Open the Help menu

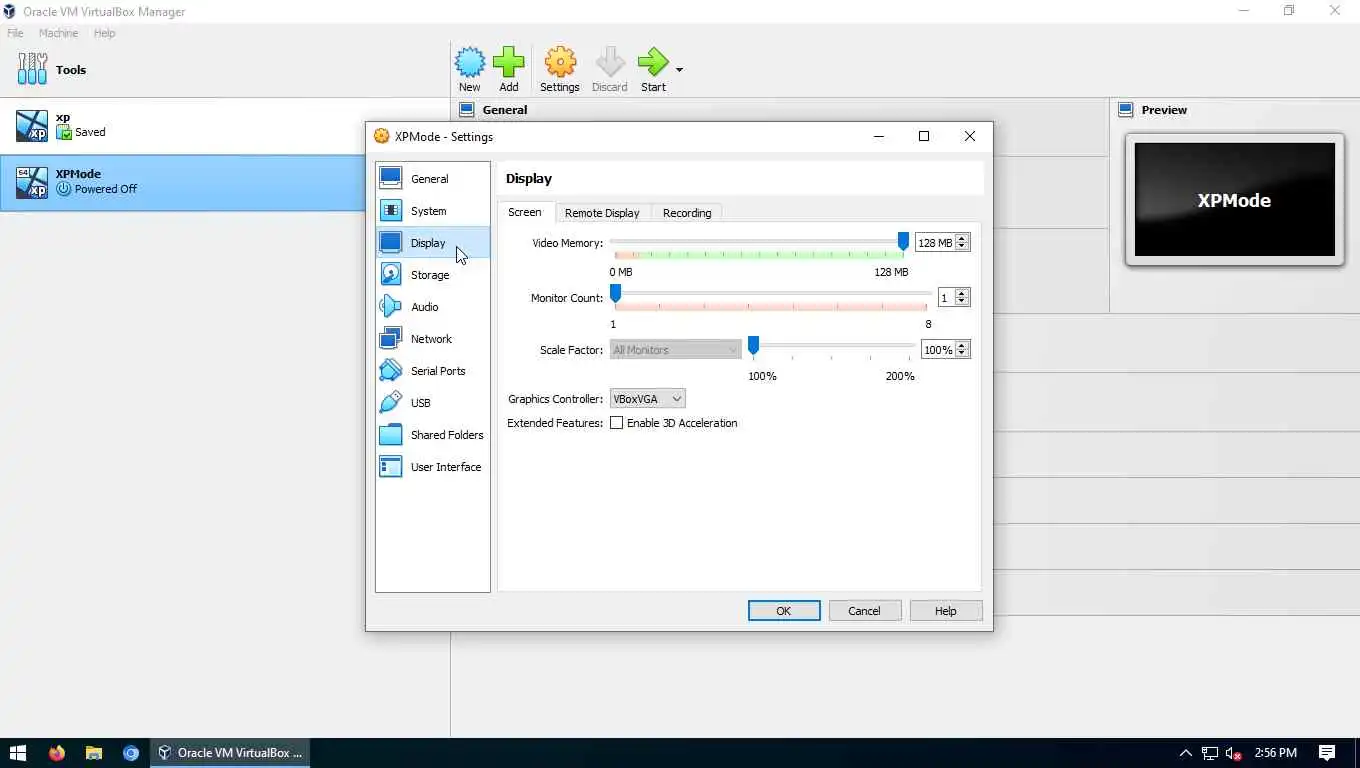pyautogui.click(x=105, y=33)
